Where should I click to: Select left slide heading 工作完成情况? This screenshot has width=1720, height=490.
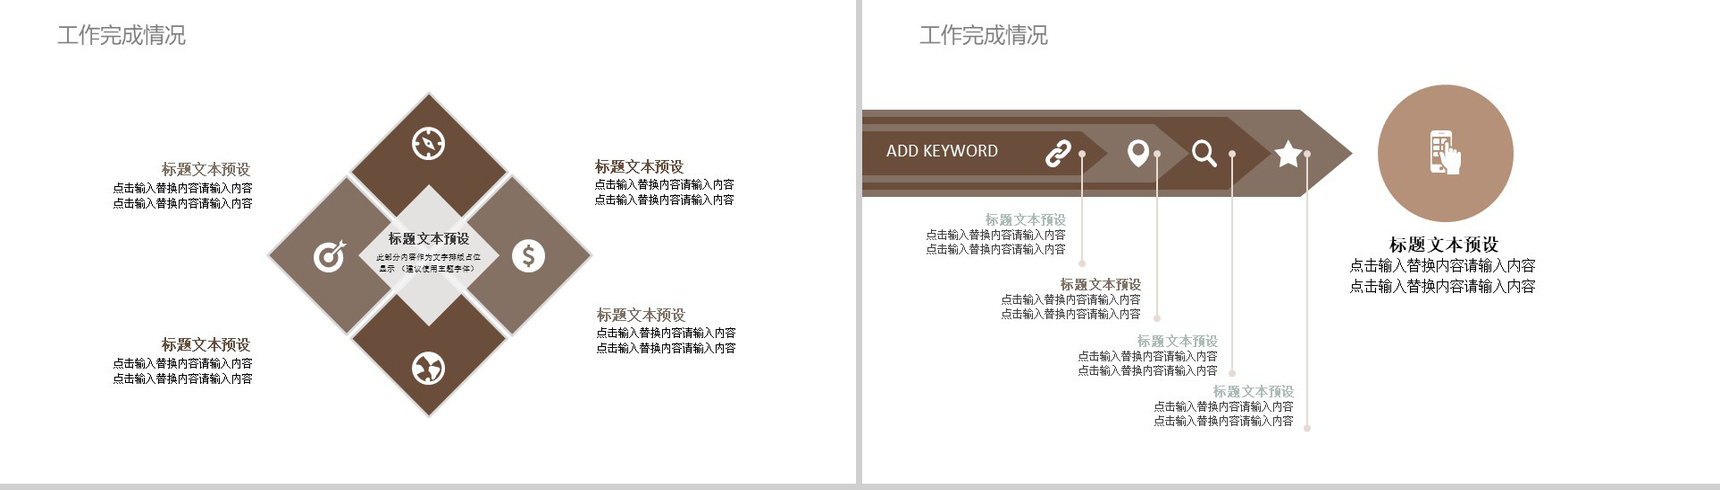[121, 36]
